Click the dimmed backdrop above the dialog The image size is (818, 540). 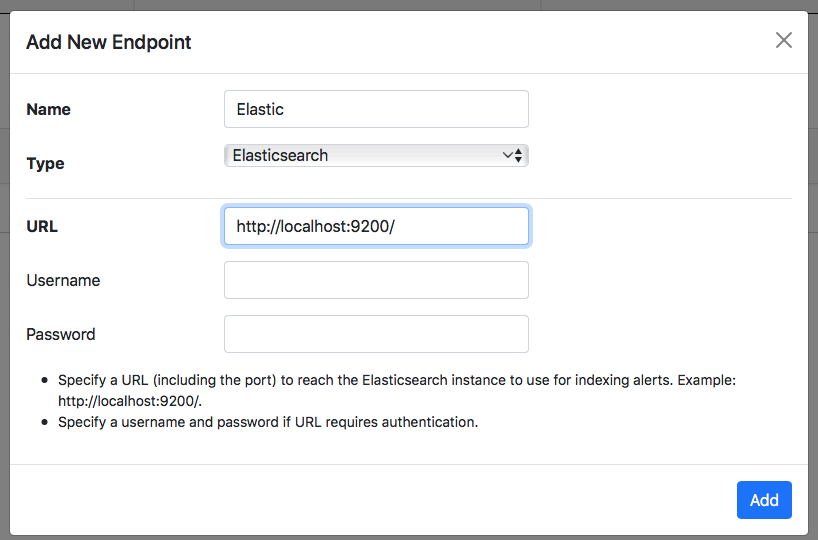coord(409,5)
